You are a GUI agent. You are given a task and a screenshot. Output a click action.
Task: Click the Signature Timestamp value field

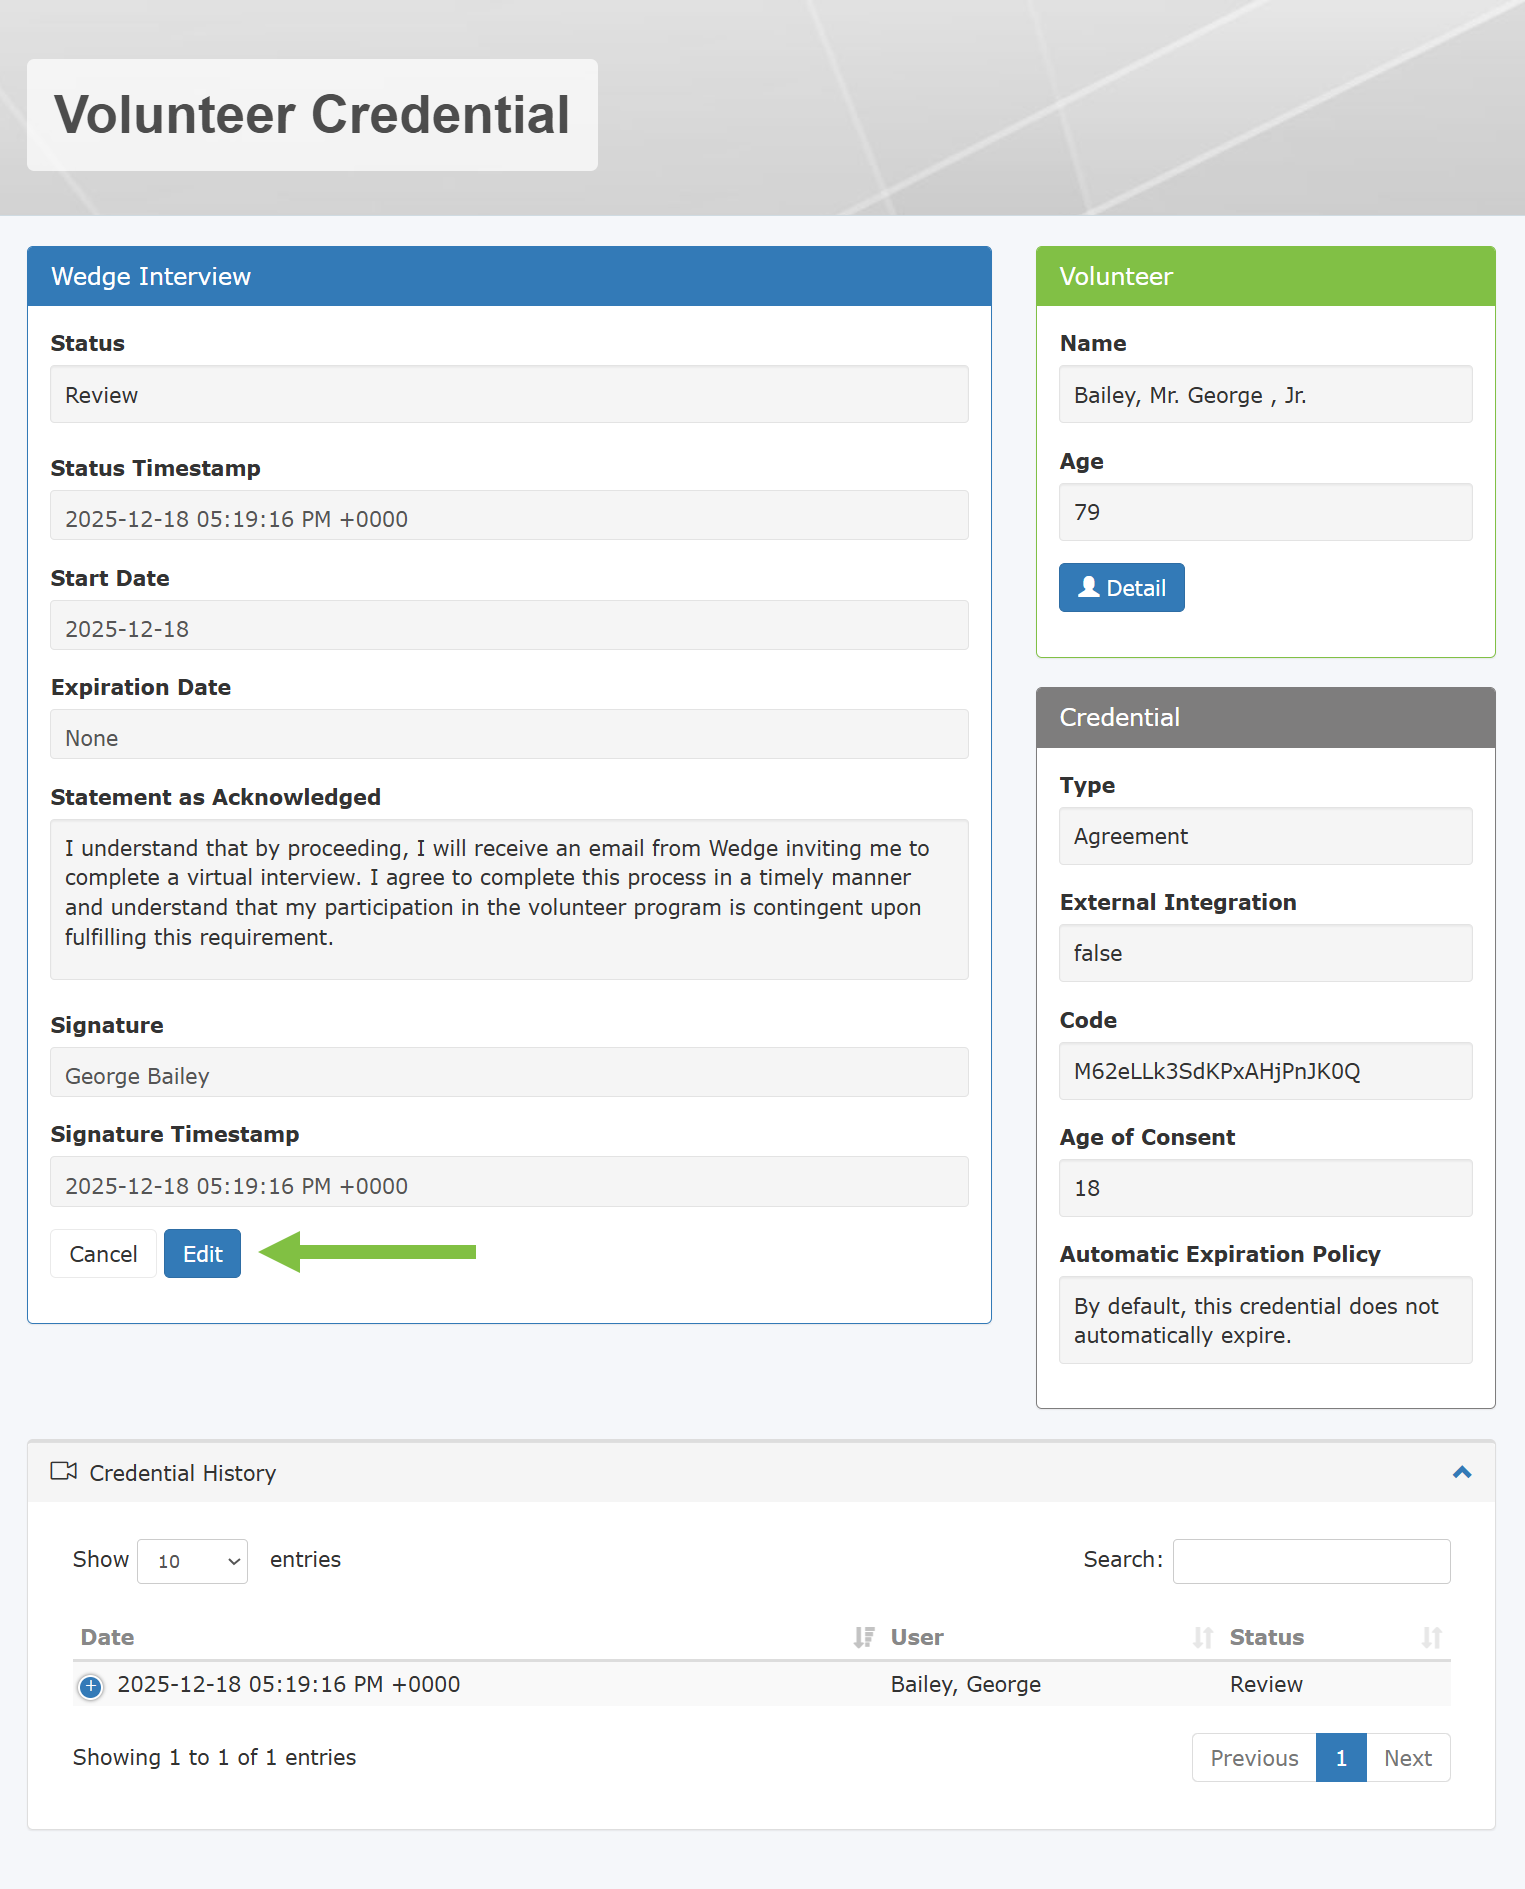click(x=509, y=1182)
